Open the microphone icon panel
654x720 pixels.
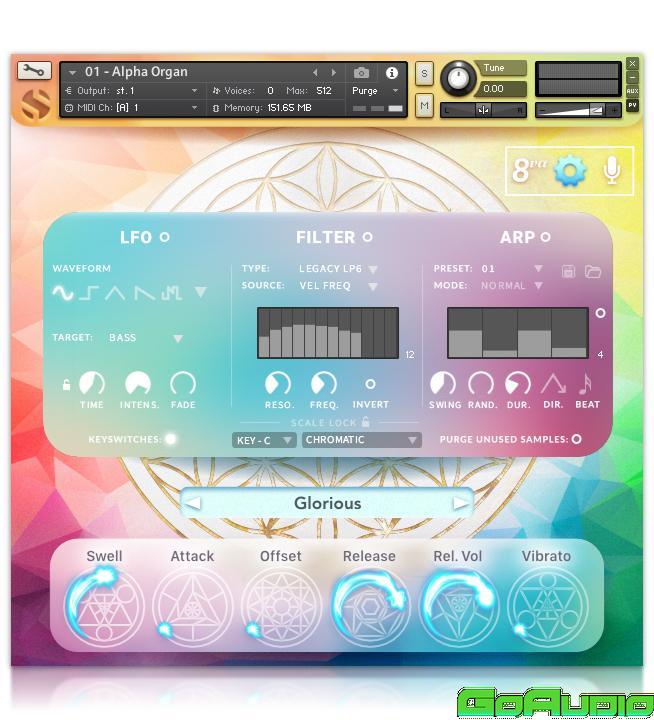coord(612,170)
